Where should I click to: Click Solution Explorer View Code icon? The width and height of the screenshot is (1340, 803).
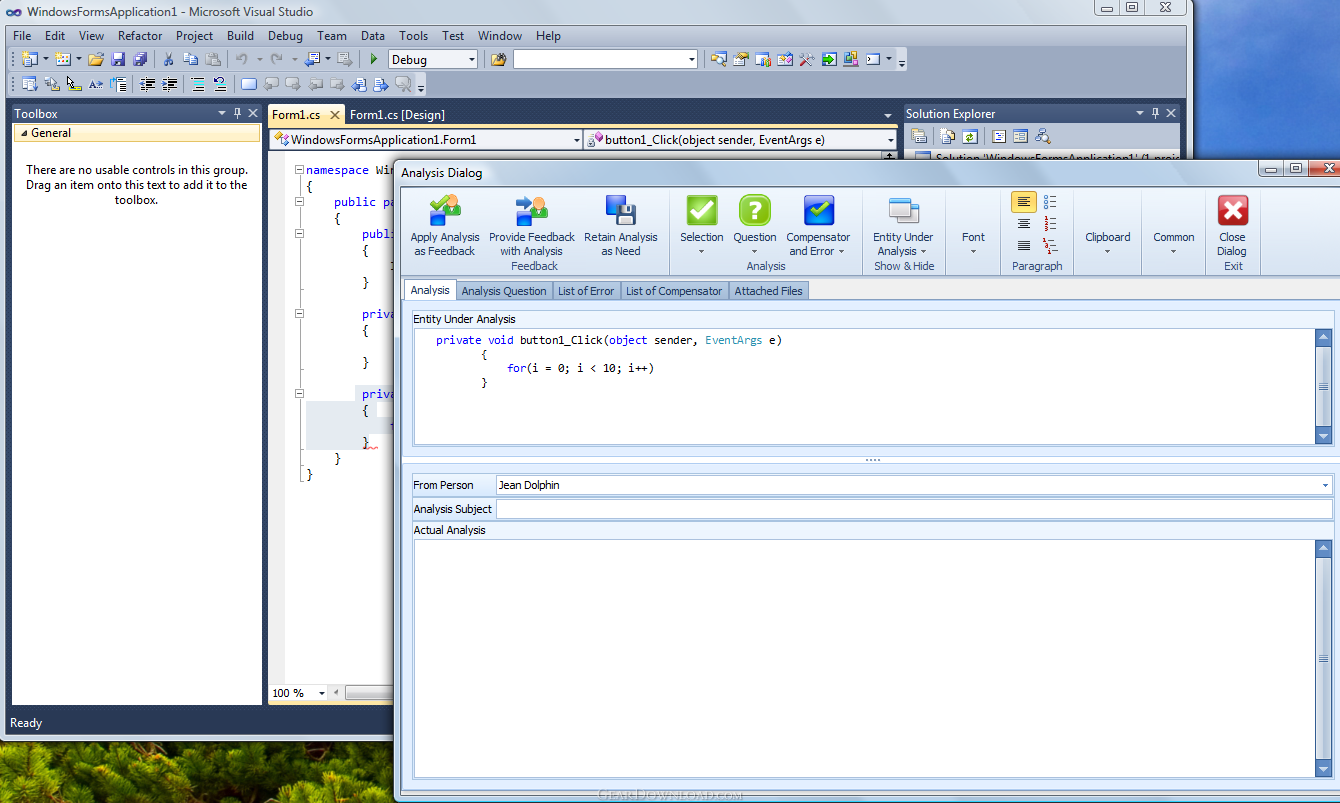click(x=998, y=137)
